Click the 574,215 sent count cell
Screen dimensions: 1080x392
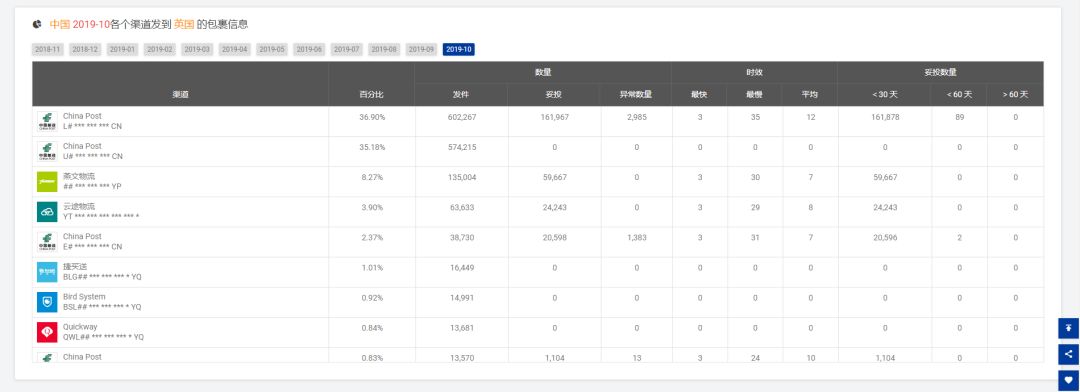pyautogui.click(x=461, y=147)
